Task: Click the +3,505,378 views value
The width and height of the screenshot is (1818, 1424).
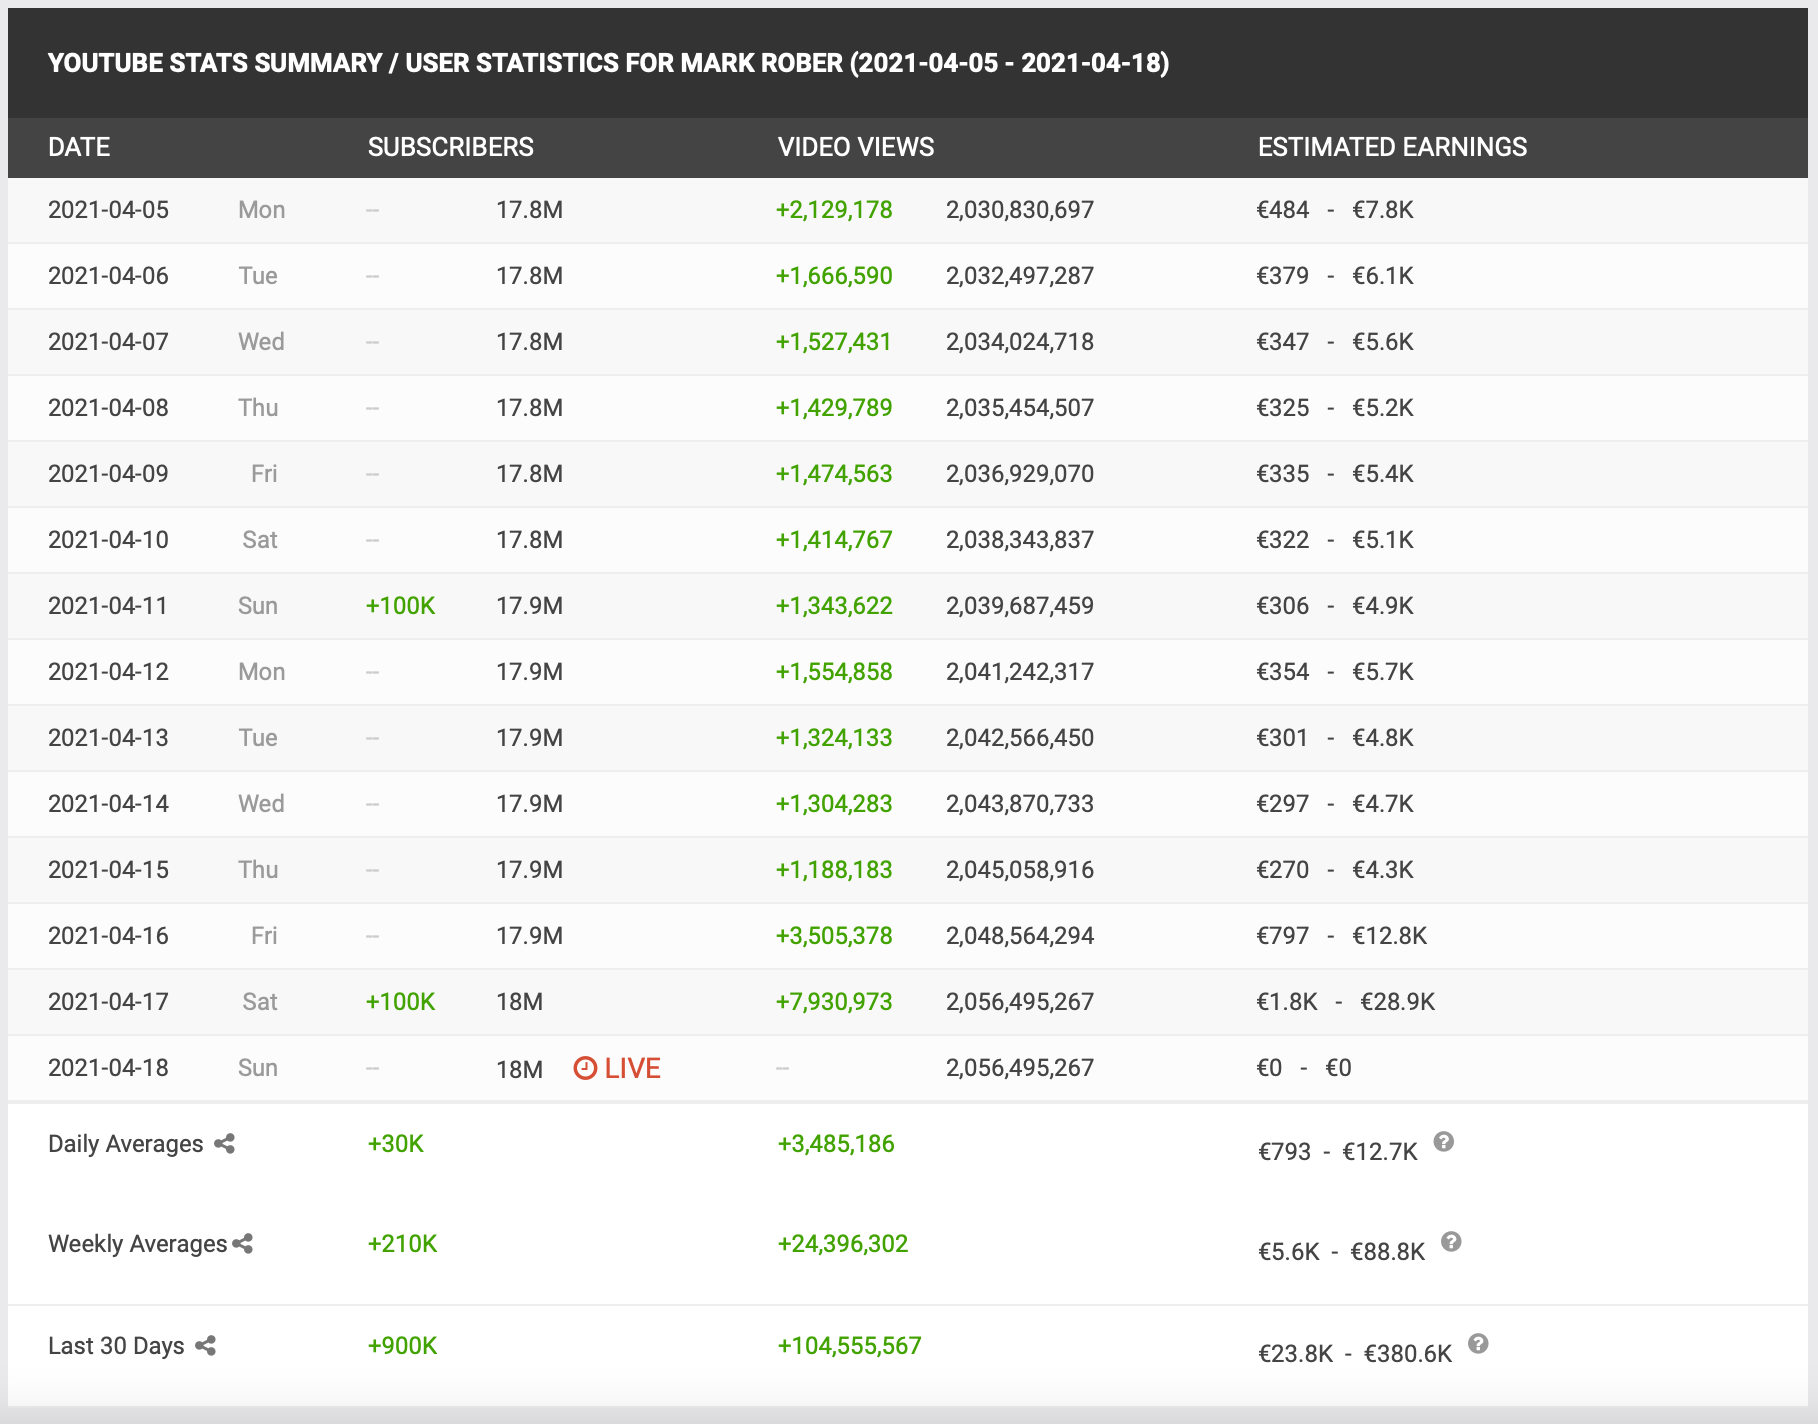Action: click(x=834, y=936)
